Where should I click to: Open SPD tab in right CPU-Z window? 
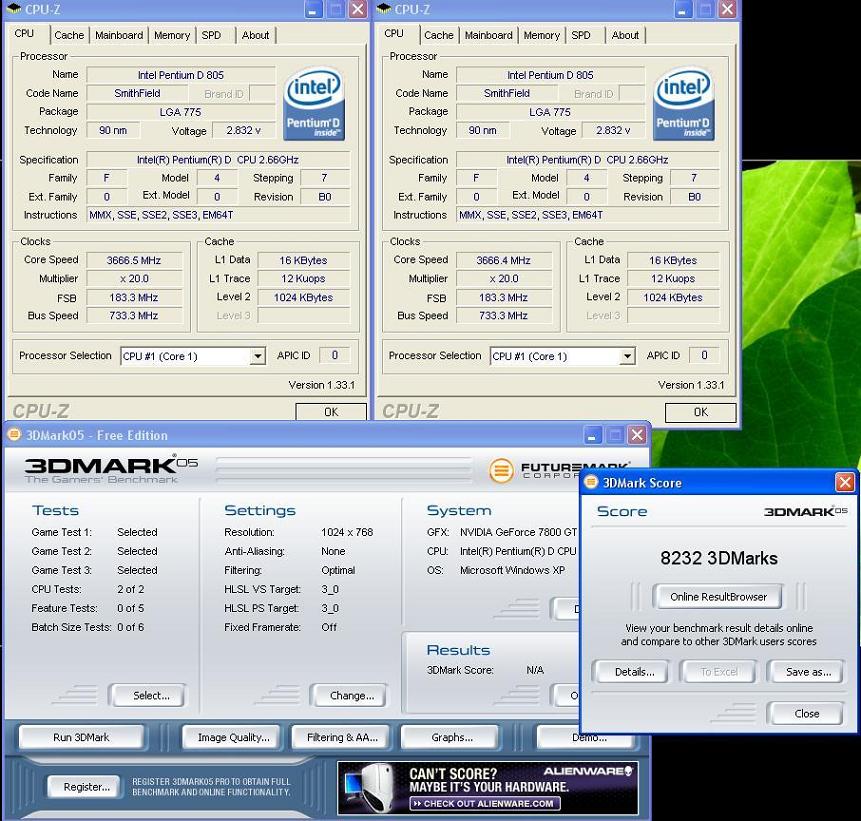(581, 35)
